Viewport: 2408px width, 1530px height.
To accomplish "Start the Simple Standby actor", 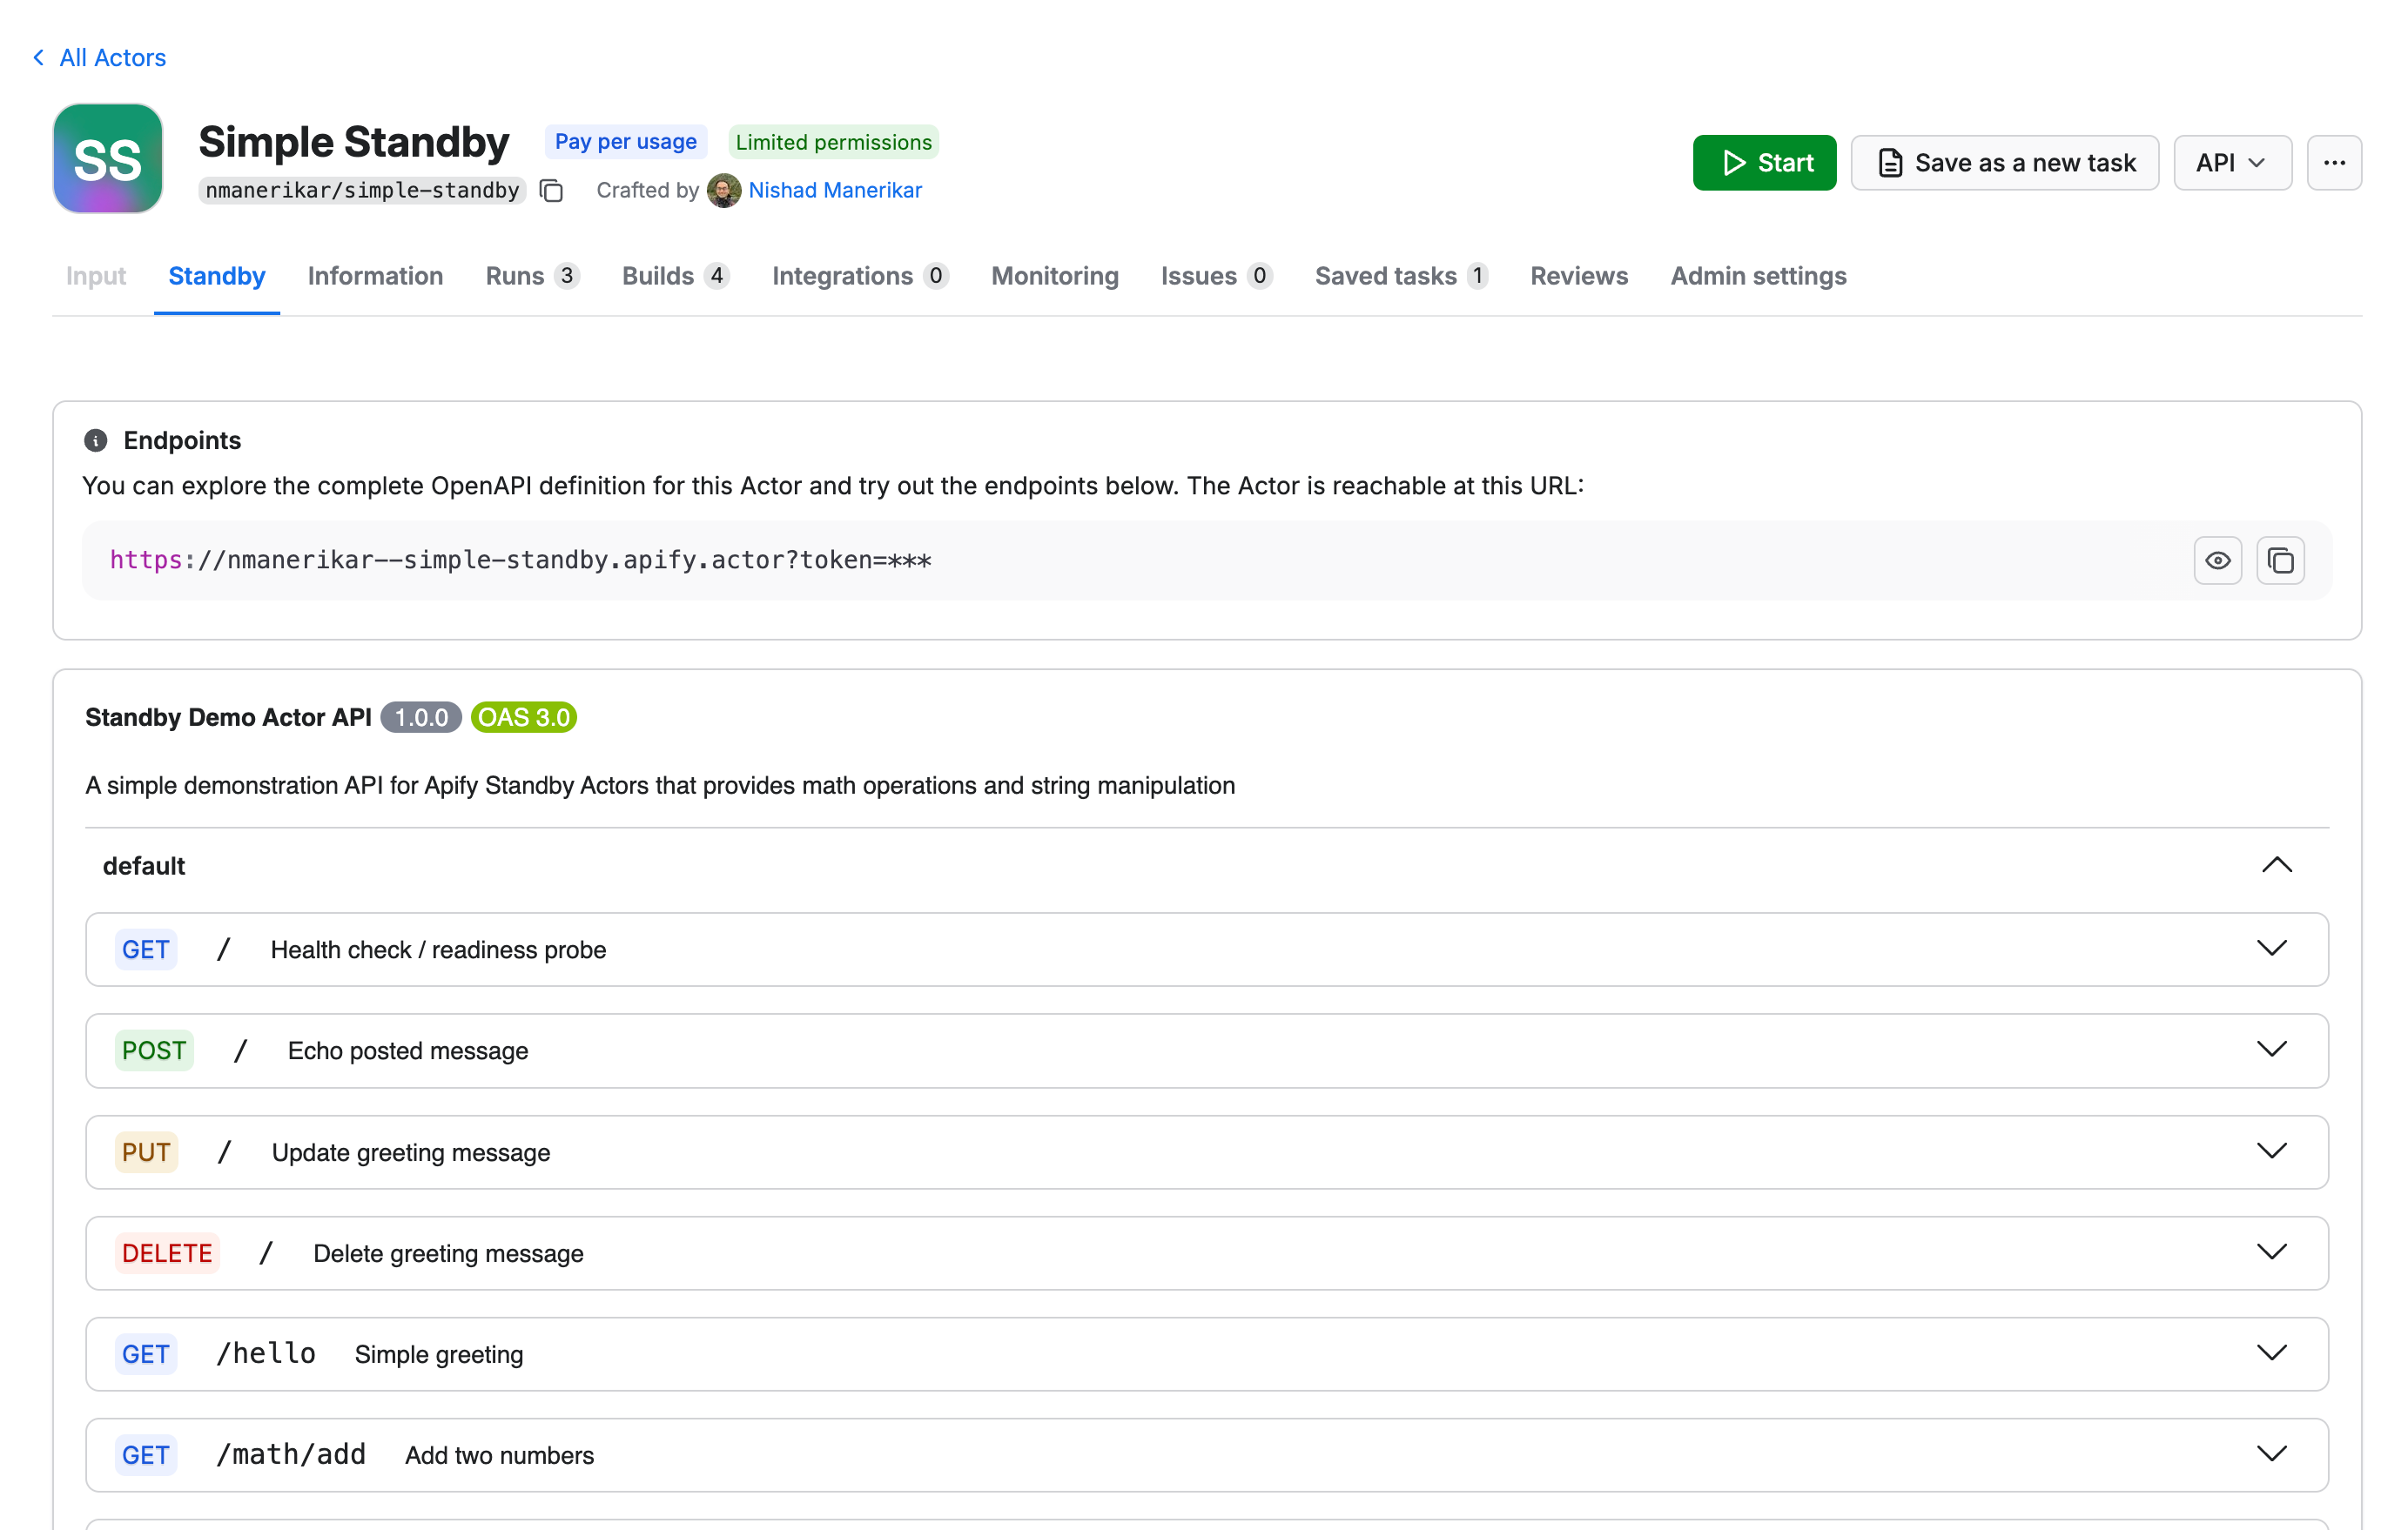I will [x=1764, y=162].
